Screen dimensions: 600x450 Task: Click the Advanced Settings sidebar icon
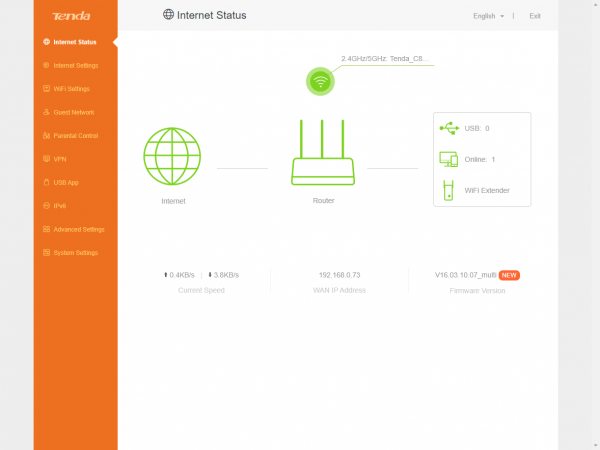click(x=46, y=229)
